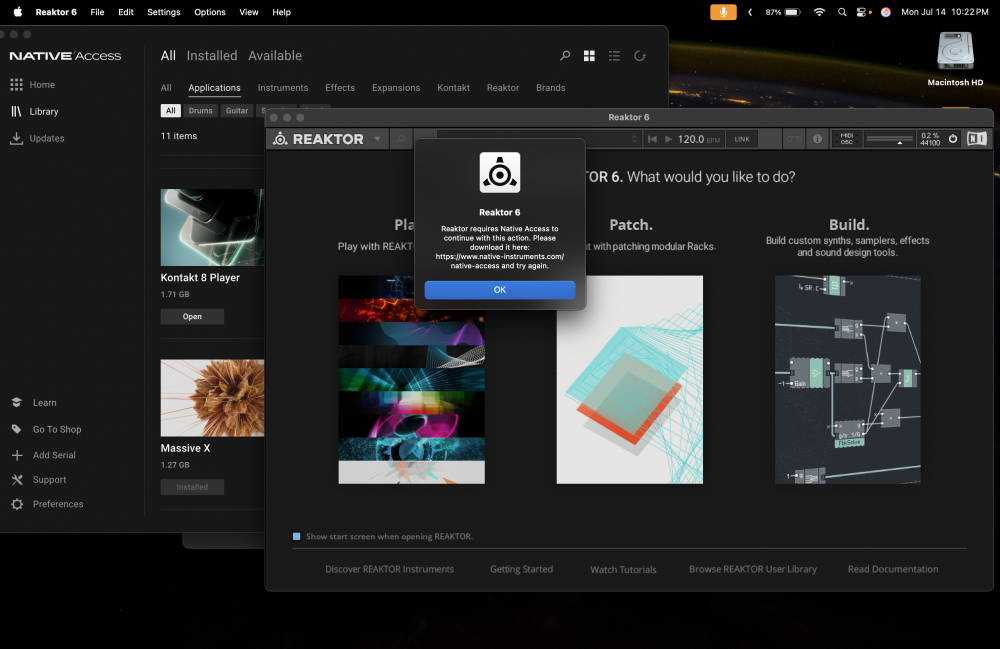
Task: Click the CPU load and sample rate display
Action: pos(930,139)
